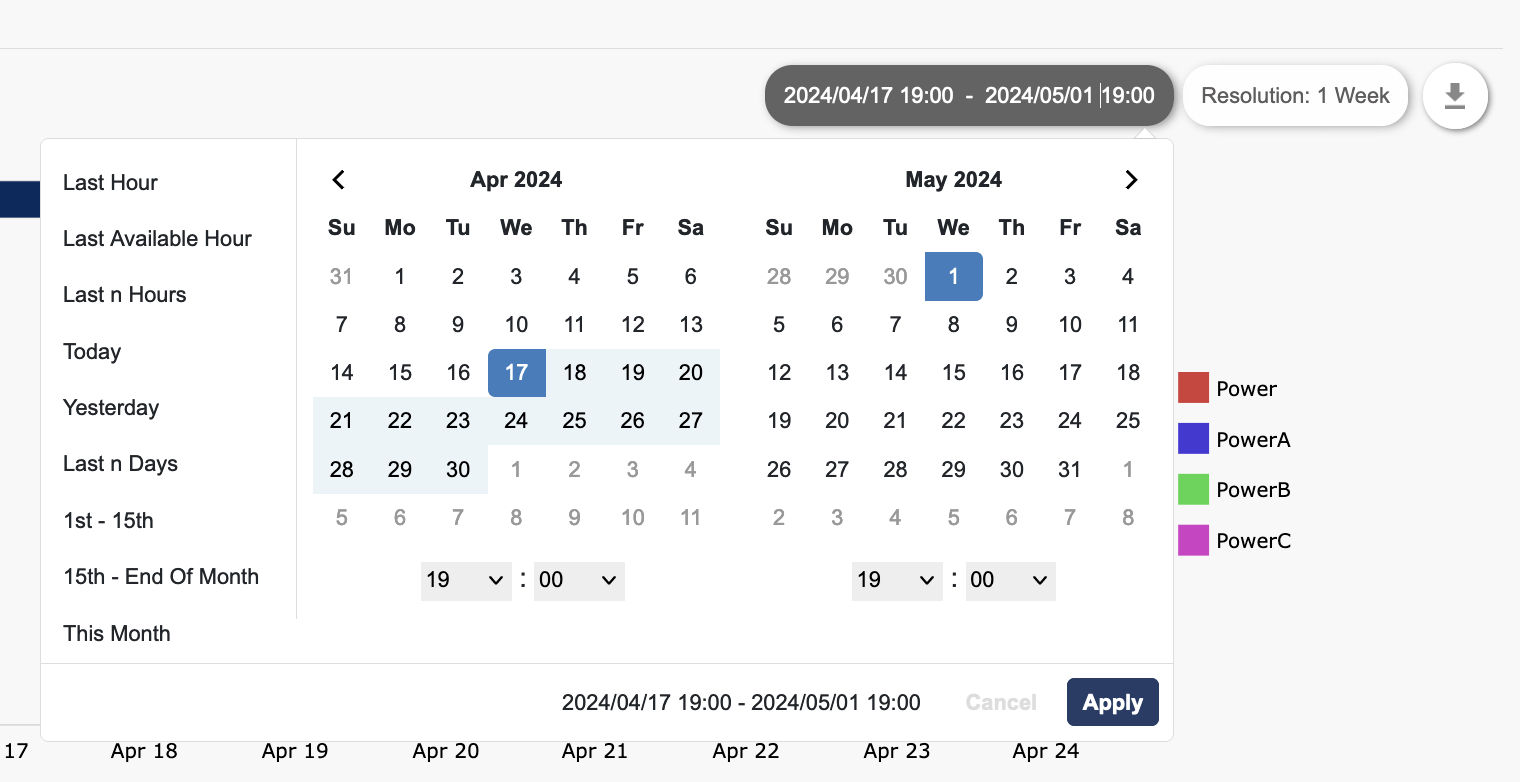Open the start hour dropdown under April

click(x=465, y=580)
